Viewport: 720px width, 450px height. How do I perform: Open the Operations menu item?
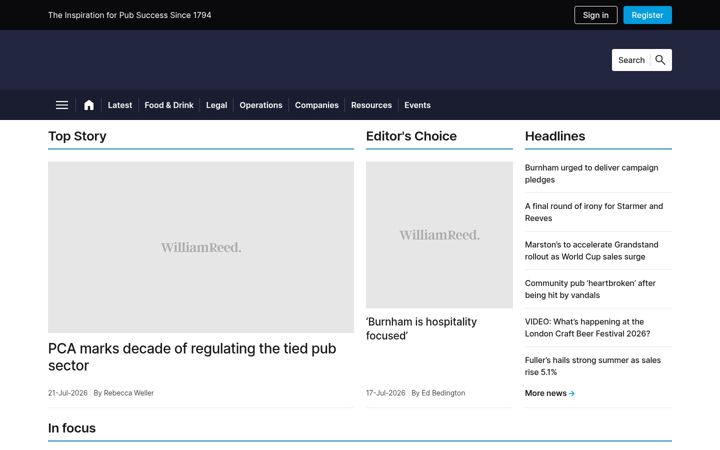tap(261, 105)
